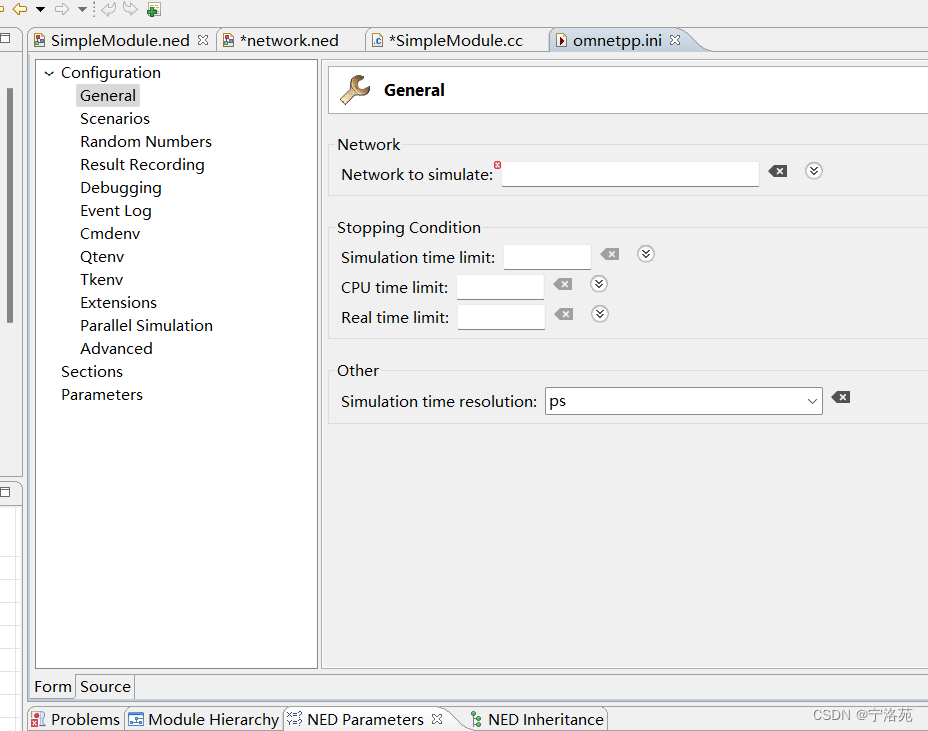Viewport: 928px width, 731px height.
Task: Click the NED Parameters view icon
Action: coord(294,719)
